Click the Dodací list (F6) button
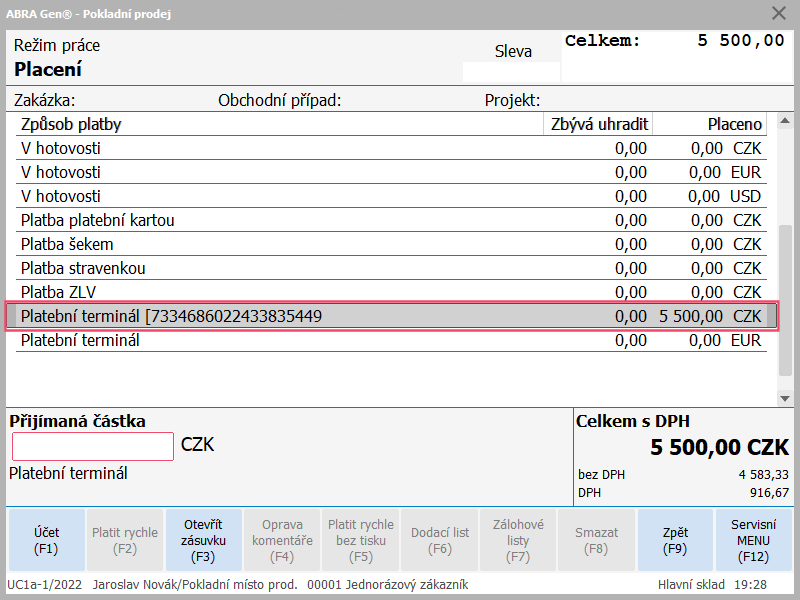The height and width of the screenshot is (600, 800). (440, 540)
